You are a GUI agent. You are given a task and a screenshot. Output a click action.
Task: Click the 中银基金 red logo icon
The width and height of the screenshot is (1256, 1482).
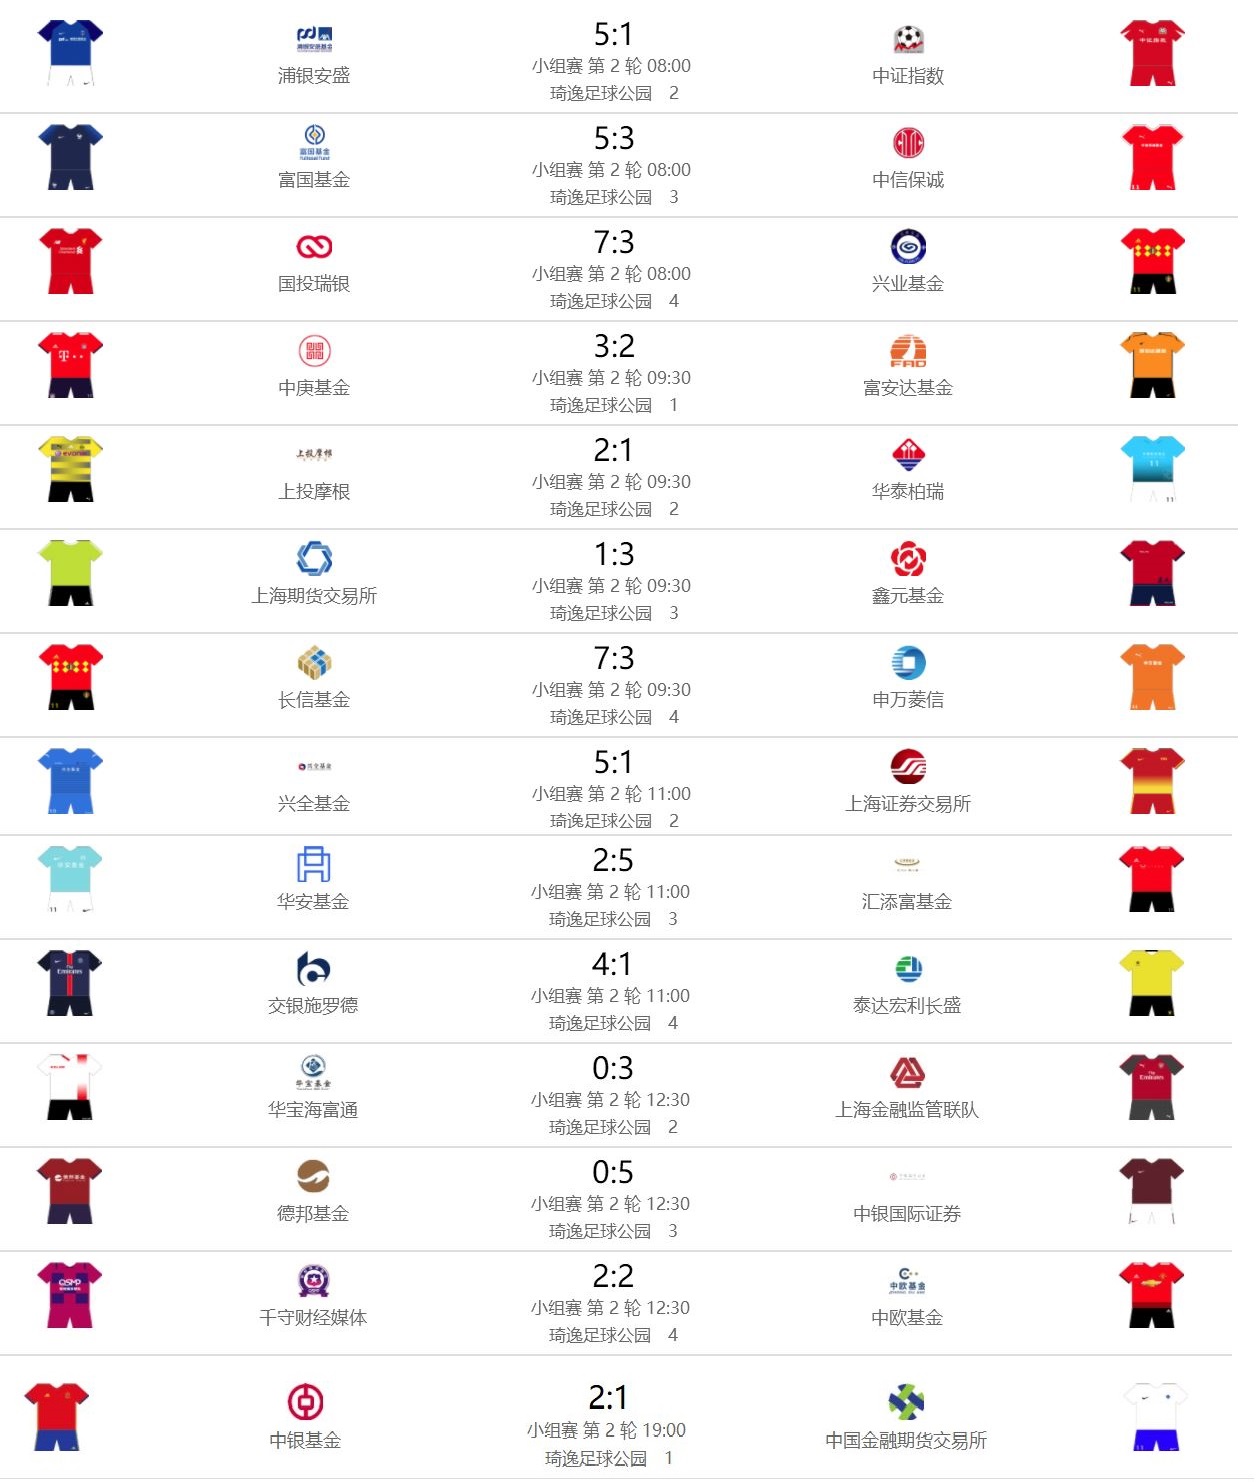305,1402
